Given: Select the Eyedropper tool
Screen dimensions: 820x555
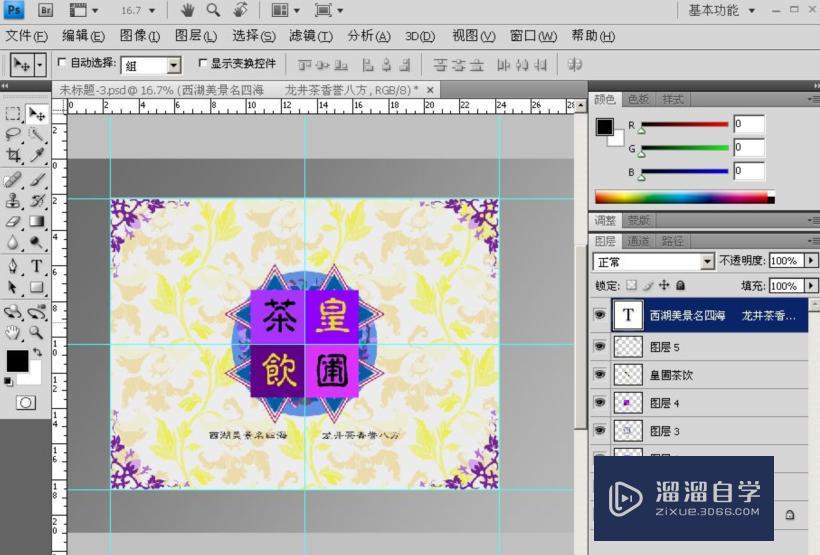Looking at the screenshot, I should click(37, 155).
